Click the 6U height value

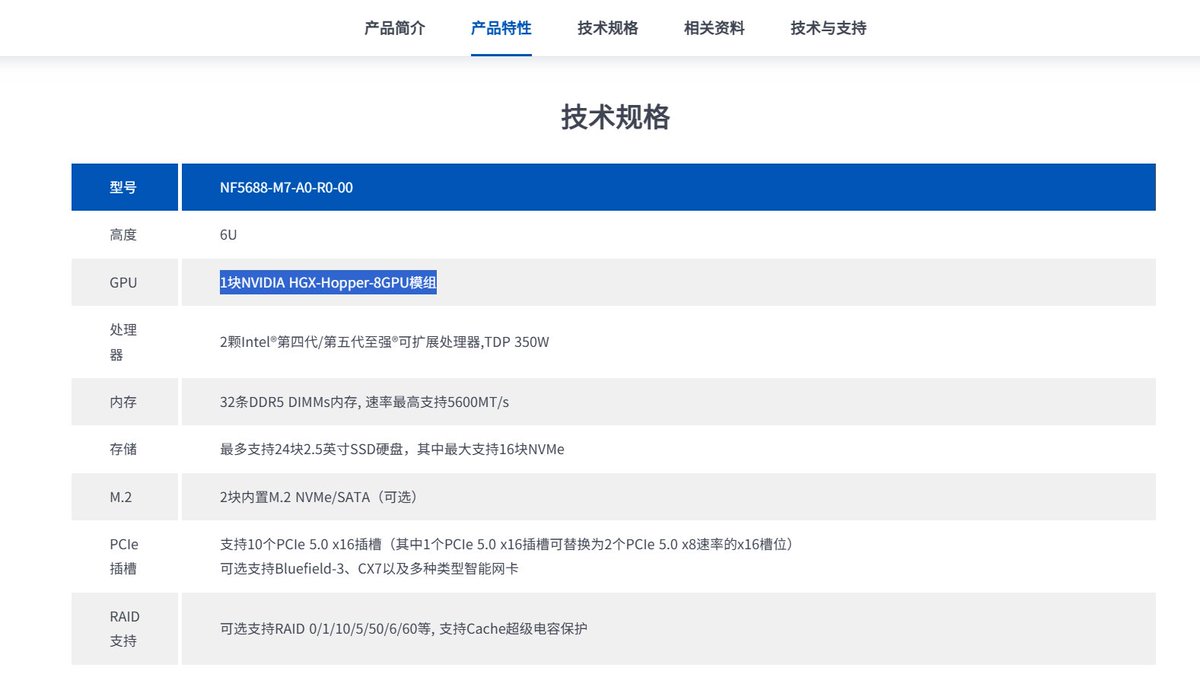click(228, 235)
